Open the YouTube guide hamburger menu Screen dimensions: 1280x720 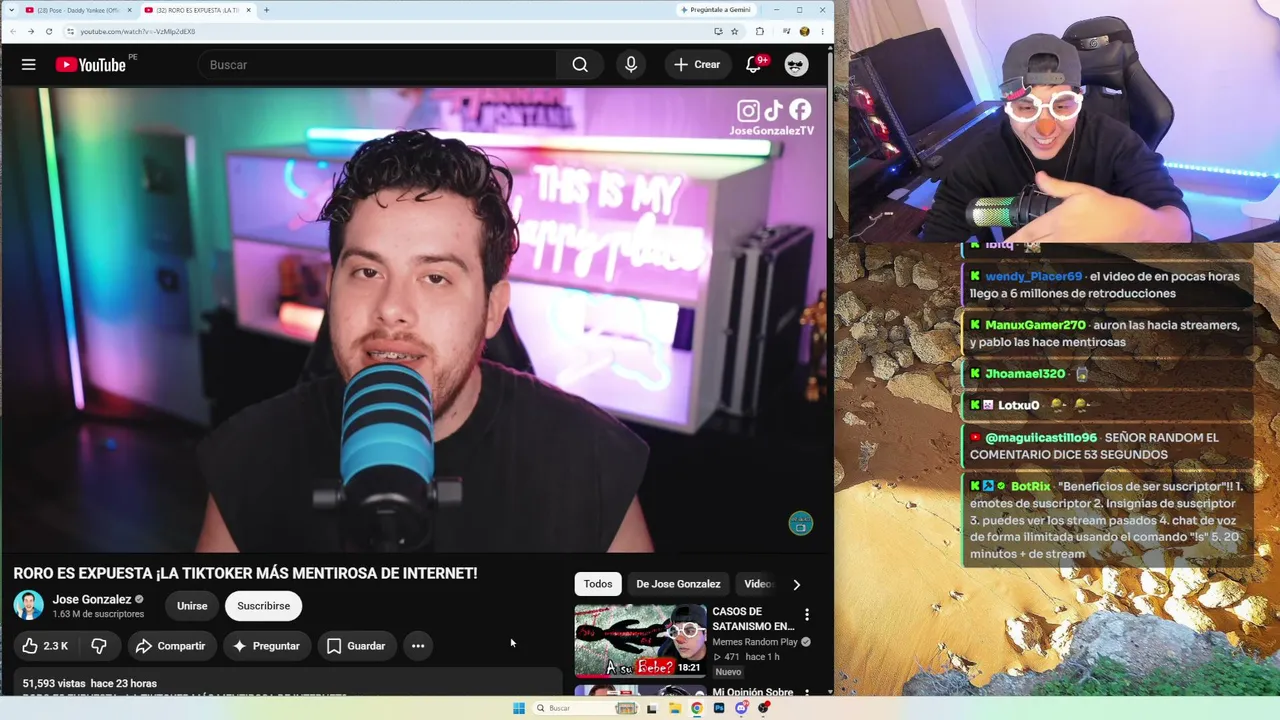coord(29,65)
